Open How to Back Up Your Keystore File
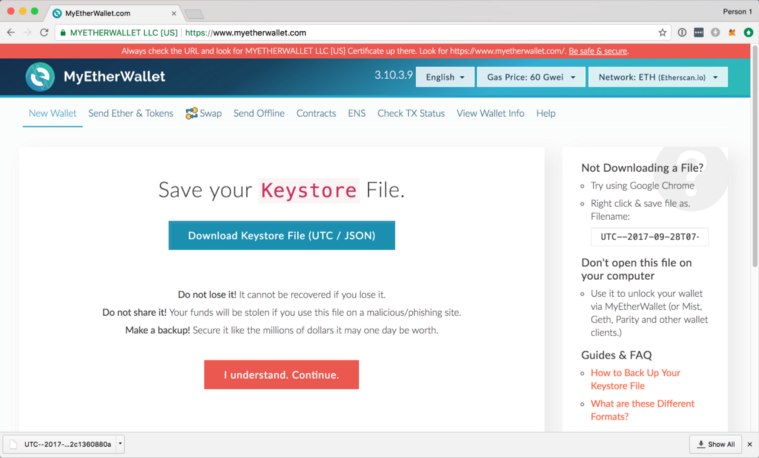The image size is (759, 458). tap(635, 379)
